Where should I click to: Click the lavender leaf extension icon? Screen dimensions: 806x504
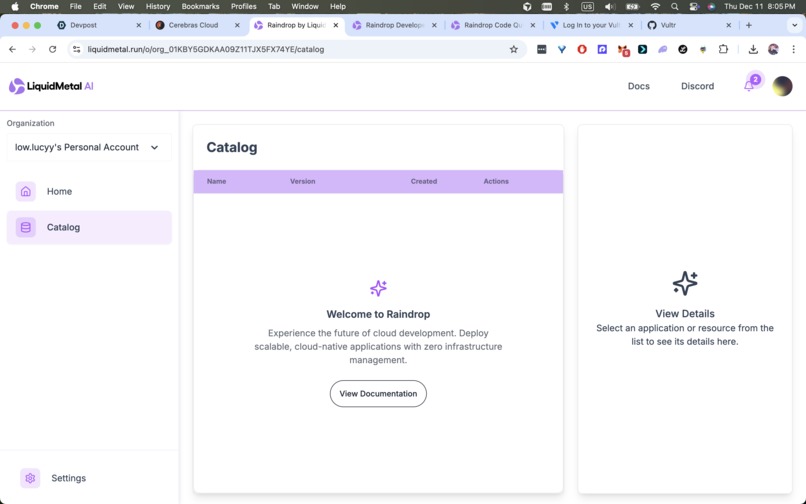663,49
